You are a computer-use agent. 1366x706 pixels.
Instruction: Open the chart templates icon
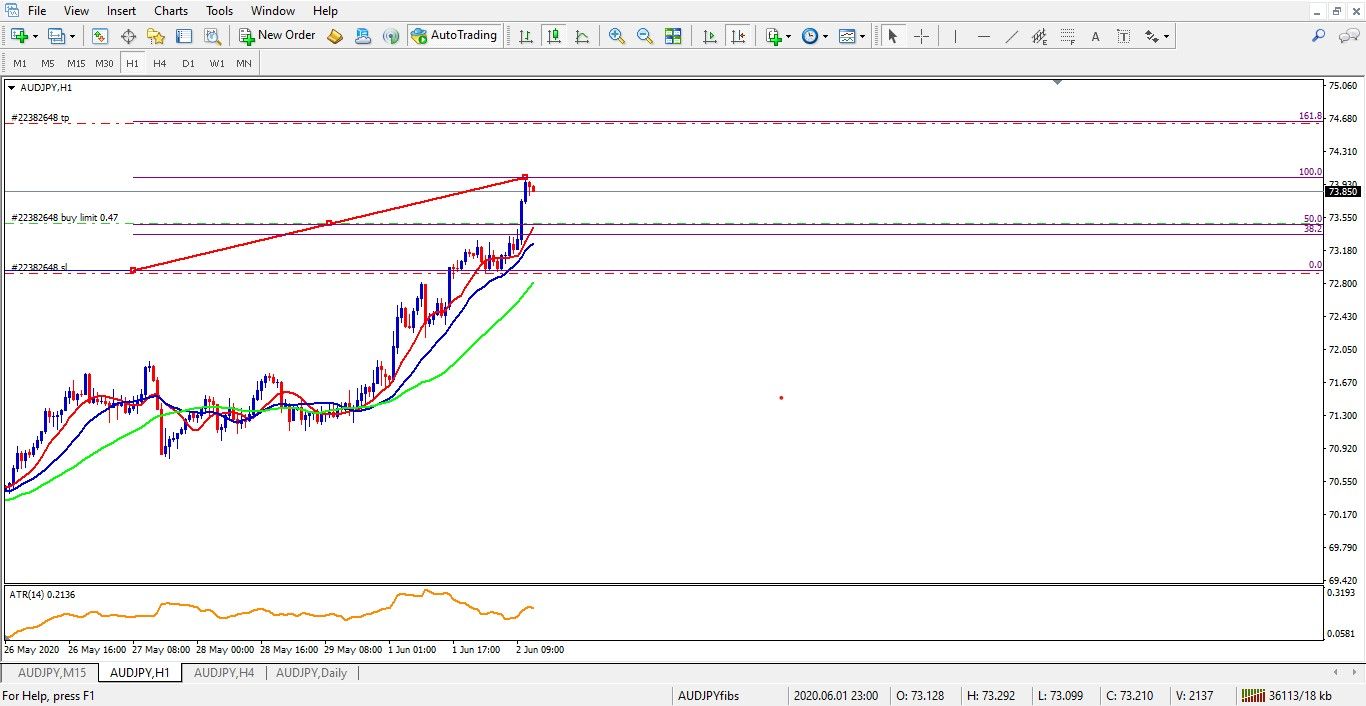847,36
